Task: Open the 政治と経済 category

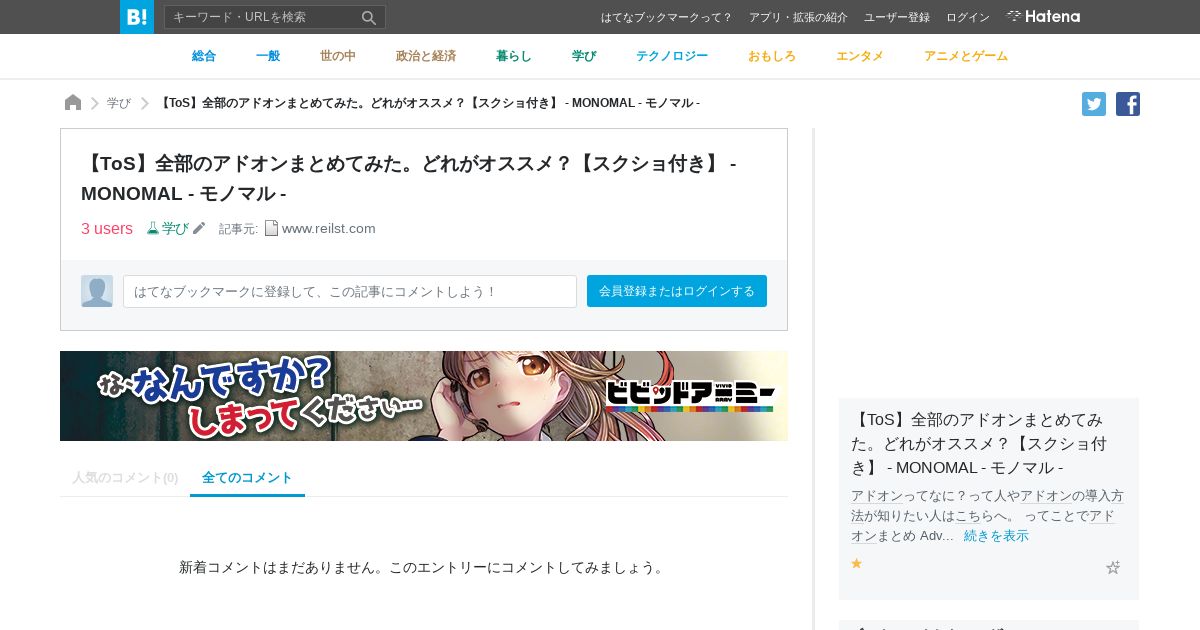Action: click(426, 56)
